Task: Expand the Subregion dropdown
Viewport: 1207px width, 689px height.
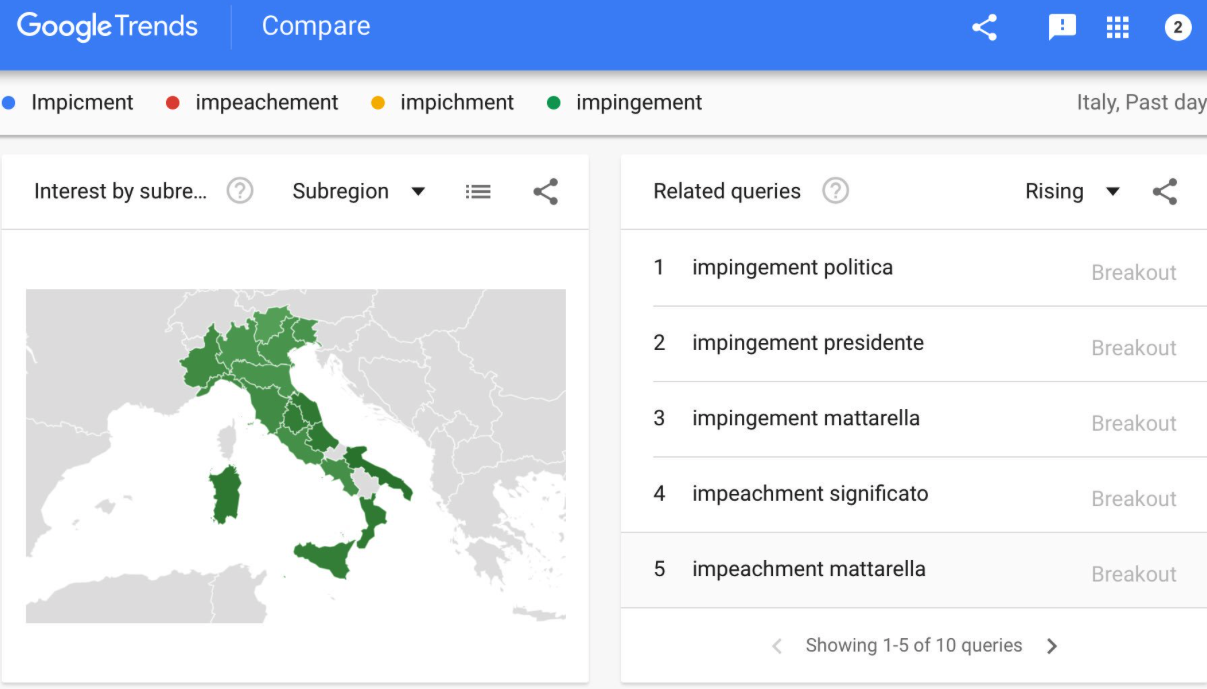Action: 359,191
